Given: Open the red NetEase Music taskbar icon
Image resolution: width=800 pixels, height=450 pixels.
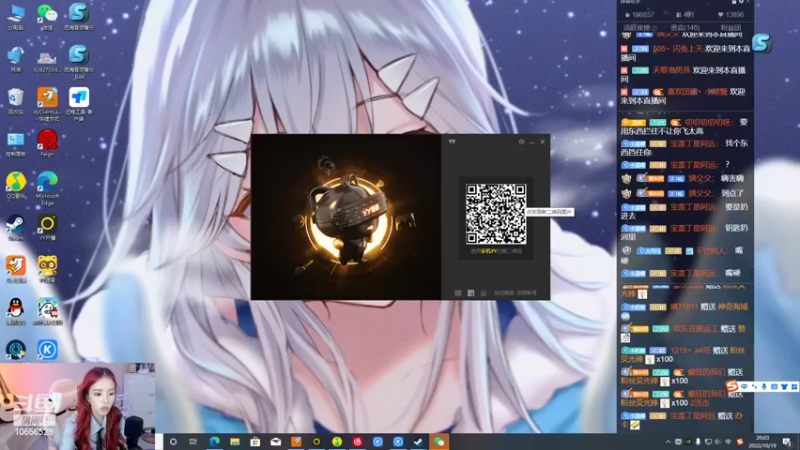Looking at the screenshot, I should click(357, 441).
